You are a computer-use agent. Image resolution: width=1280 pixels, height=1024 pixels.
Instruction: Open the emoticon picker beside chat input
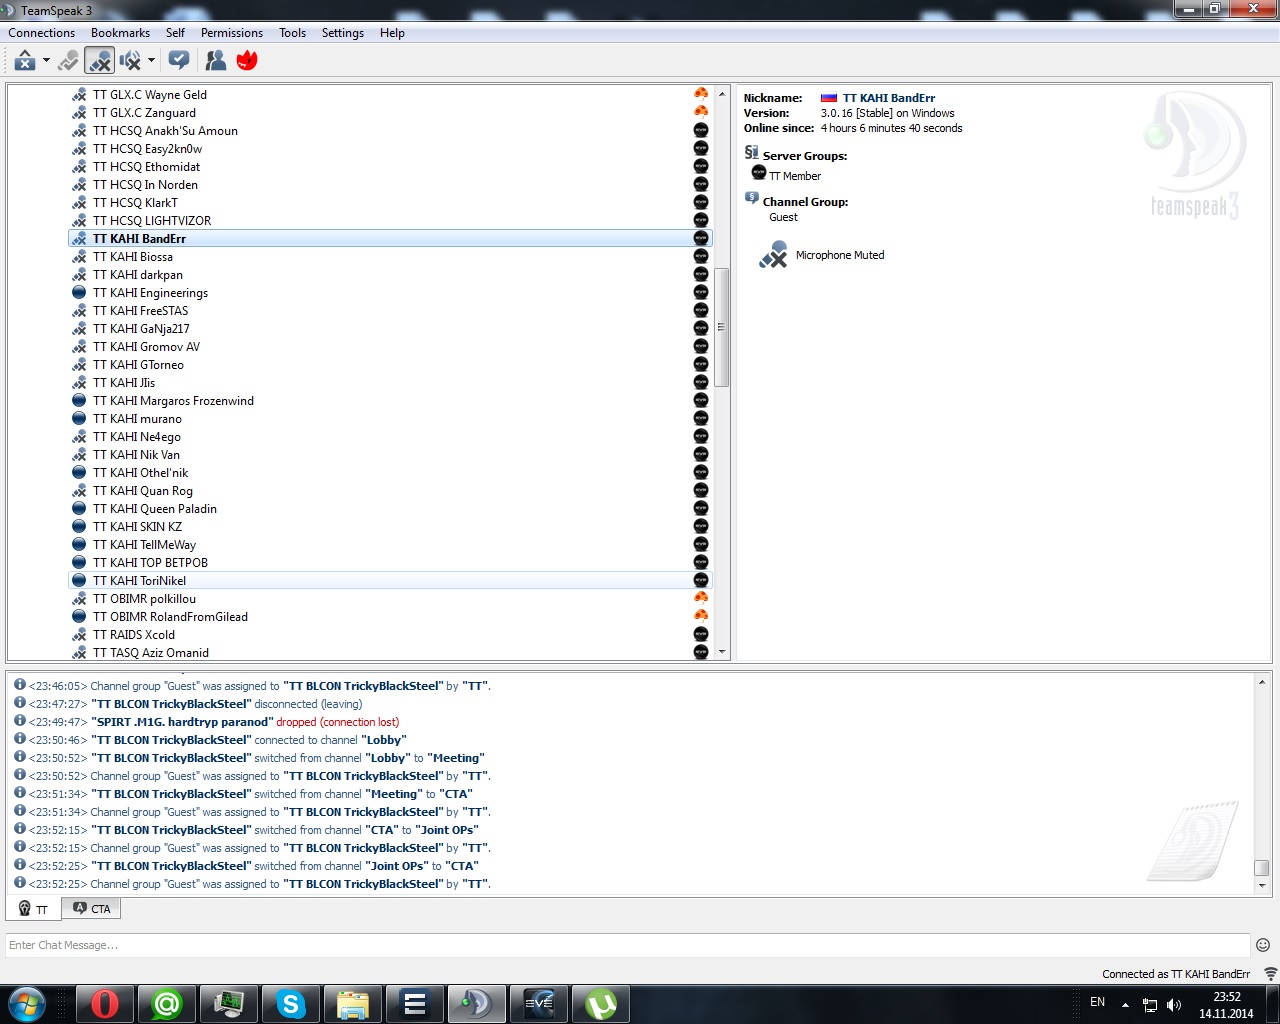(x=1263, y=945)
